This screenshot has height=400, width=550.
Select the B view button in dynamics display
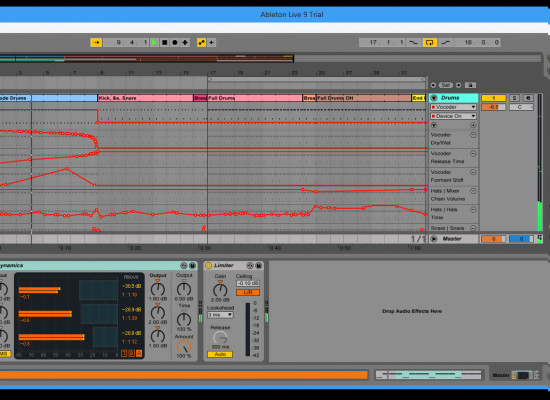131,353
